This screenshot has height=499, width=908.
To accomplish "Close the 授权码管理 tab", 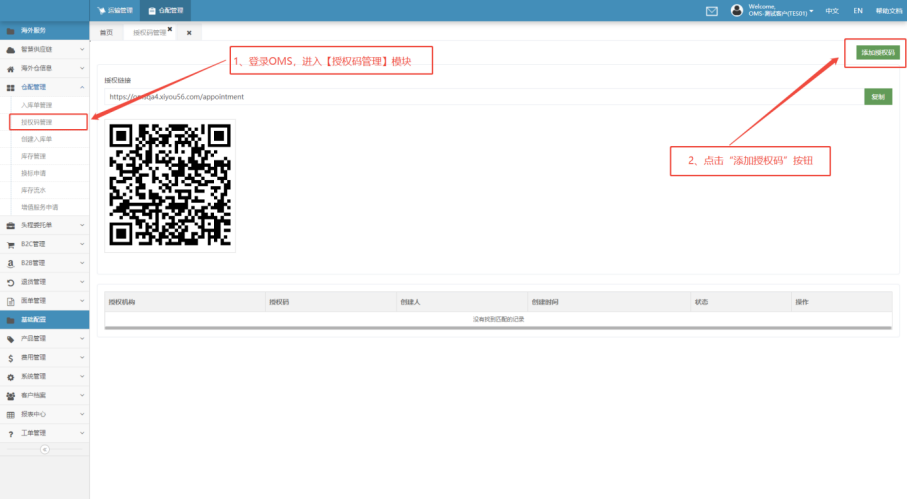I will tap(170, 30).
